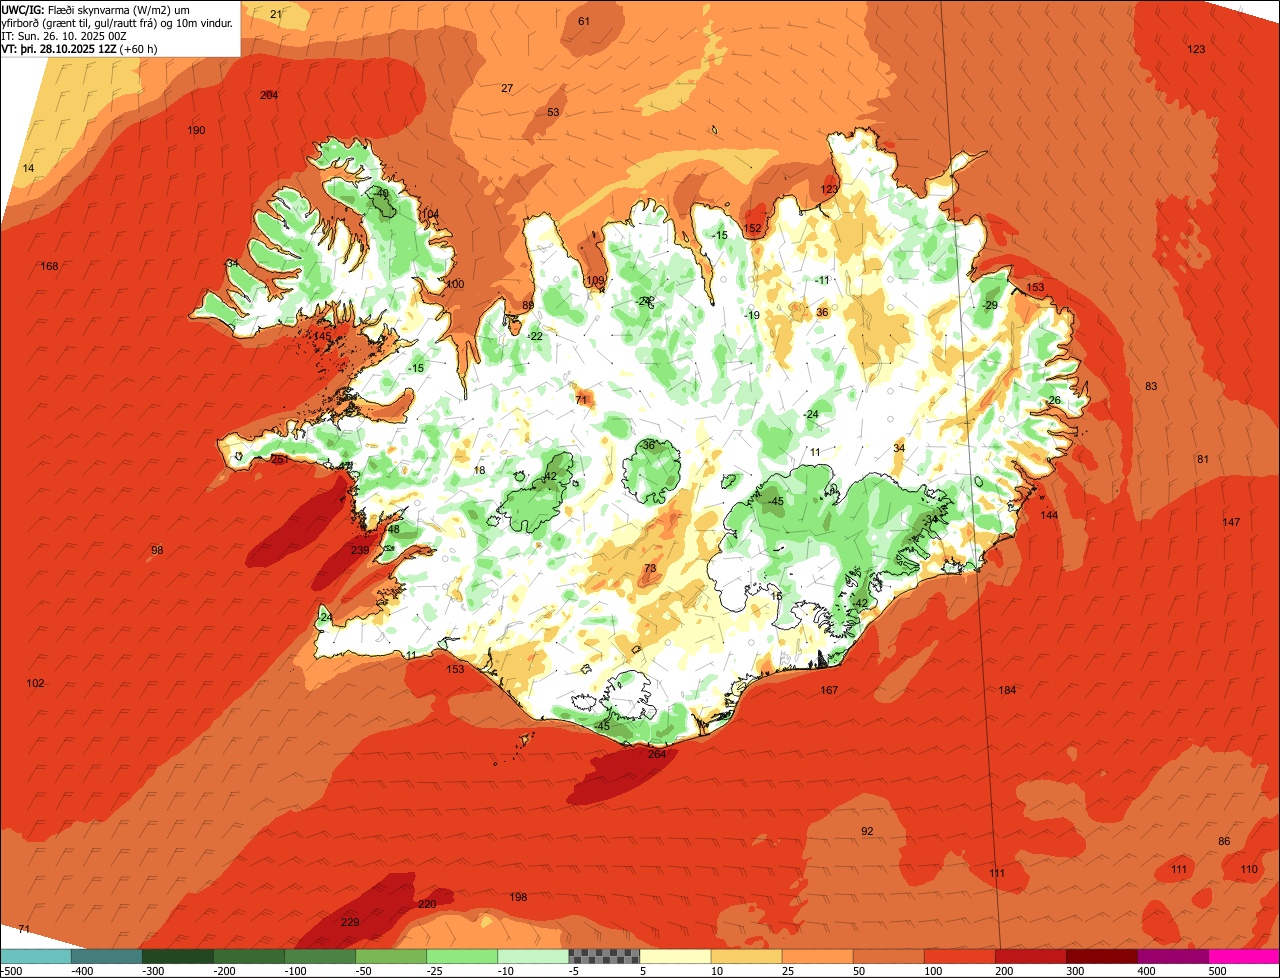This screenshot has height=978, width=1280.
Task: Click the map value '168'
Action: pyautogui.click(x=50, y=266)
